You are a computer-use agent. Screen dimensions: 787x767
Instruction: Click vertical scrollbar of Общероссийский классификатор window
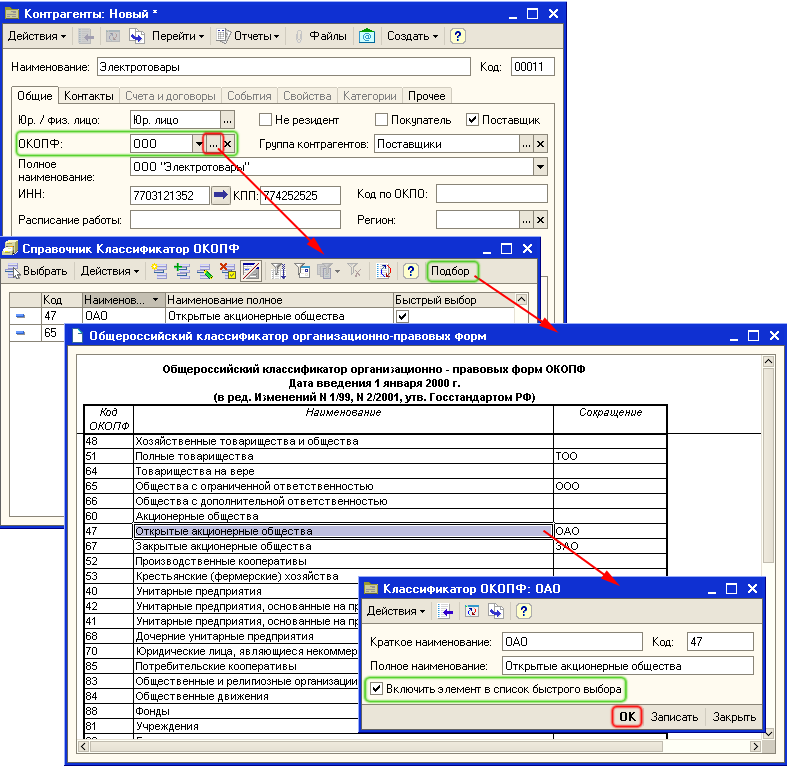pyautogui.click(x=768, y=464)
